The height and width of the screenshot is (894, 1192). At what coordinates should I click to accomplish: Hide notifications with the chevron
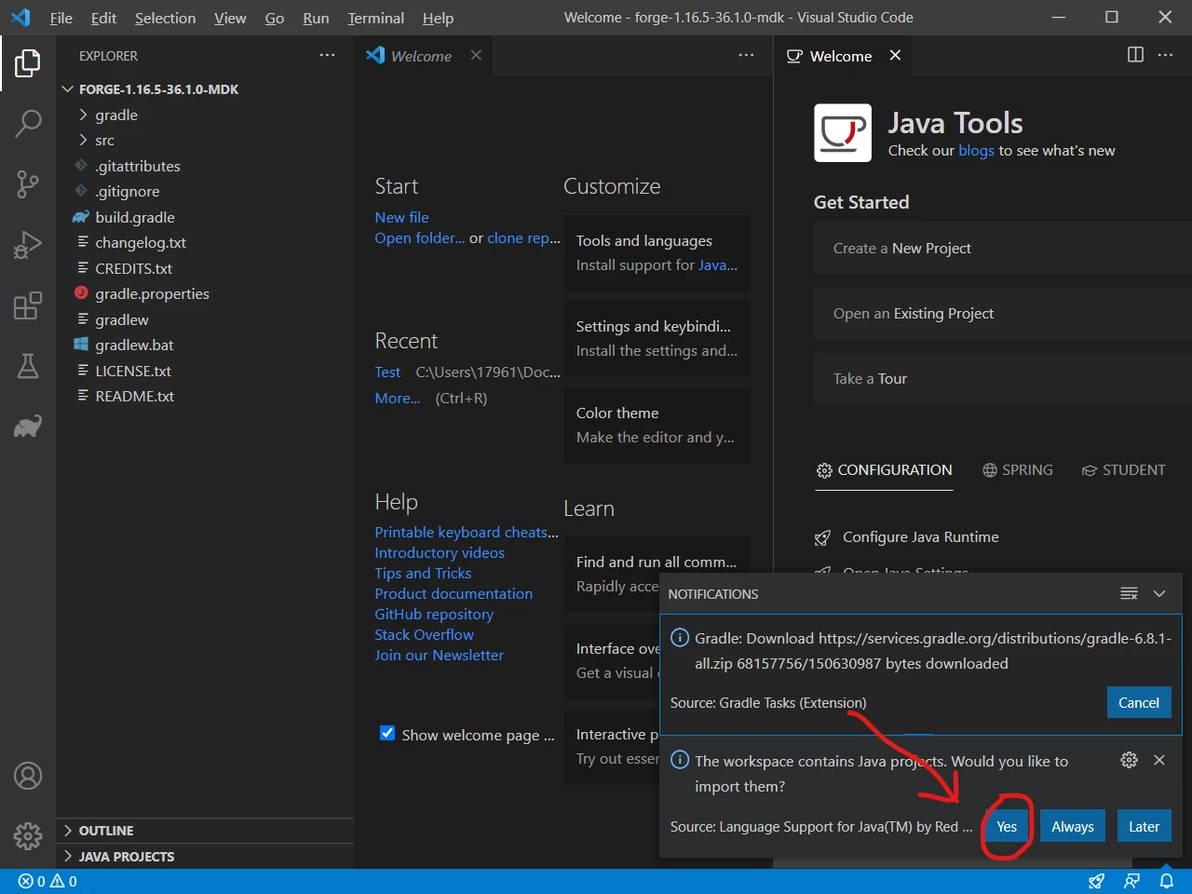(1159, 594)
